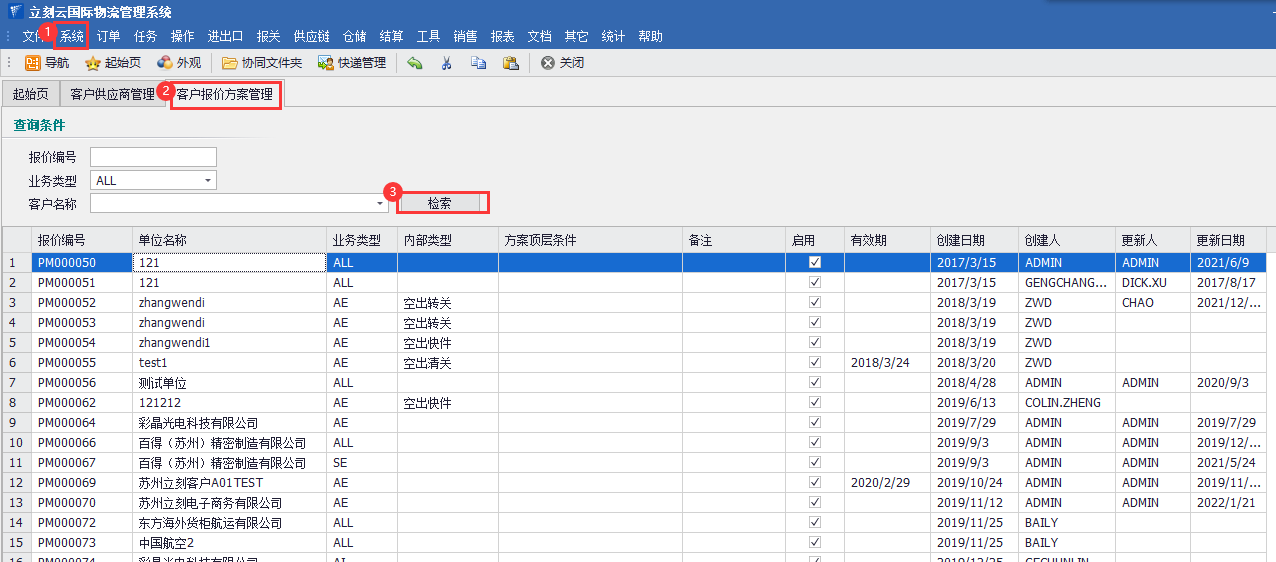Click the copy icon in toolbar
The height and width of the screenshot is (562, 1276).
click(478, 63)
